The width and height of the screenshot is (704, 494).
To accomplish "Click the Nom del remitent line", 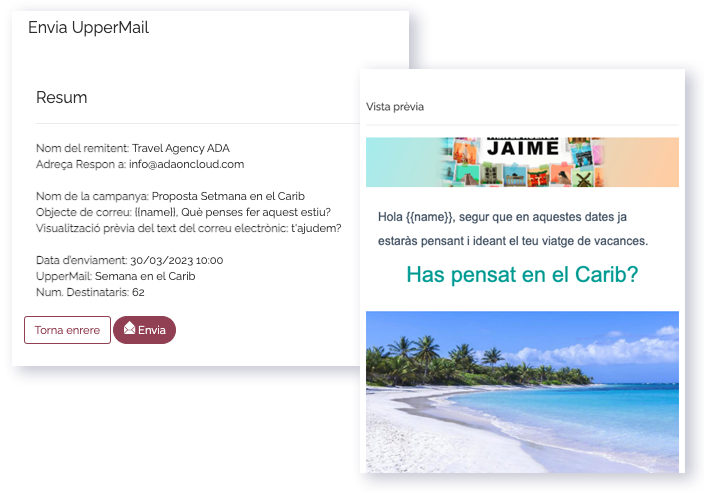I will click(133, 148).
